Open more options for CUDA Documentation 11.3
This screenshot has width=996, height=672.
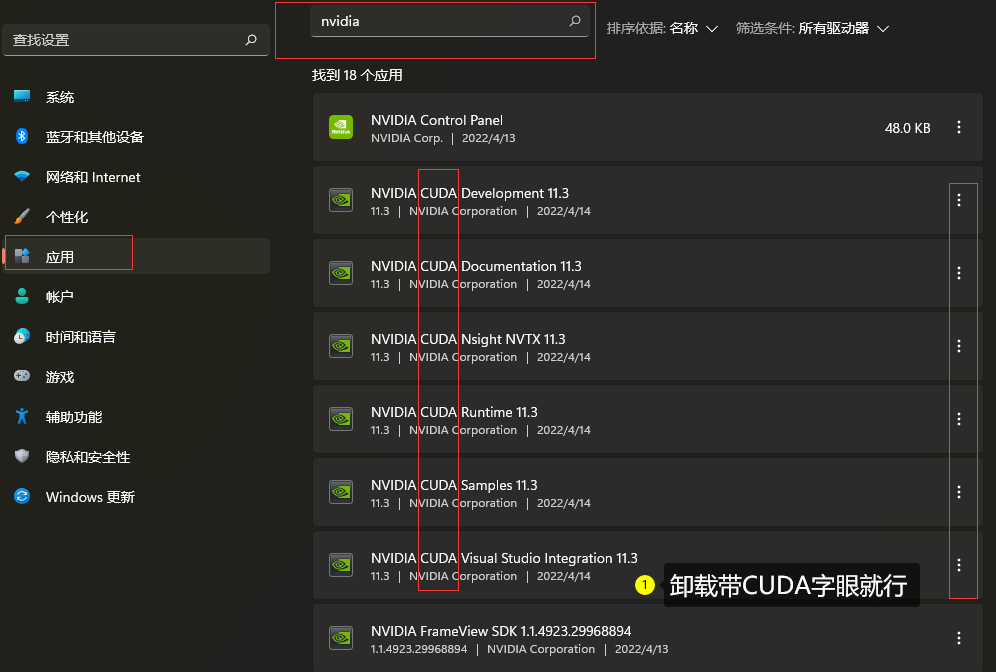(959, 273)
